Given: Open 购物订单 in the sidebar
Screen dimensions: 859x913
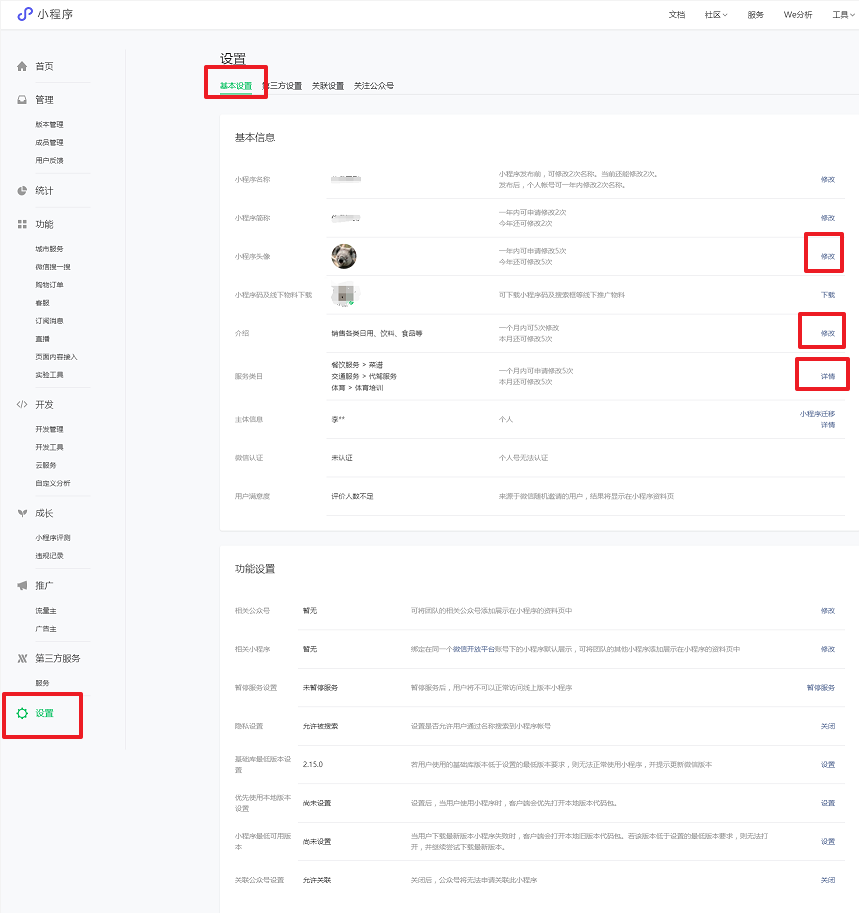Looking at the screenshot, I should (x=50, y=285).
